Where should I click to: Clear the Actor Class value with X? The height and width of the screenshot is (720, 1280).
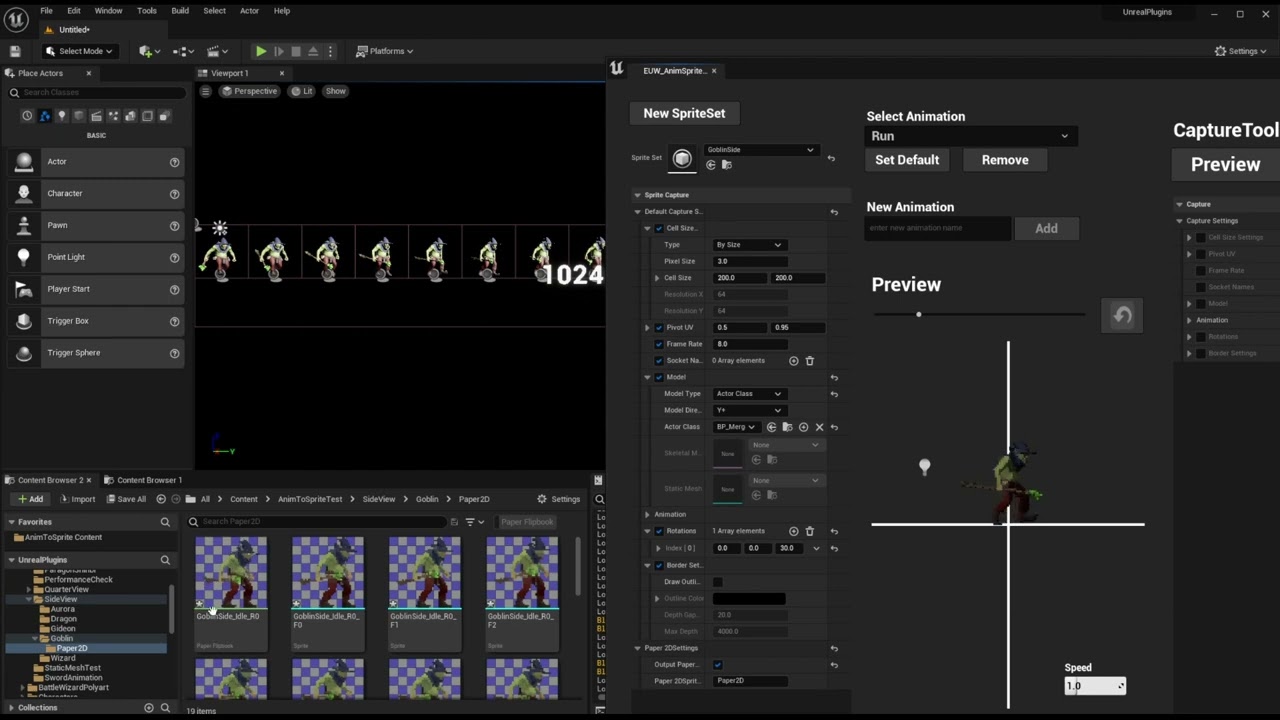click(x=820, y=427)
